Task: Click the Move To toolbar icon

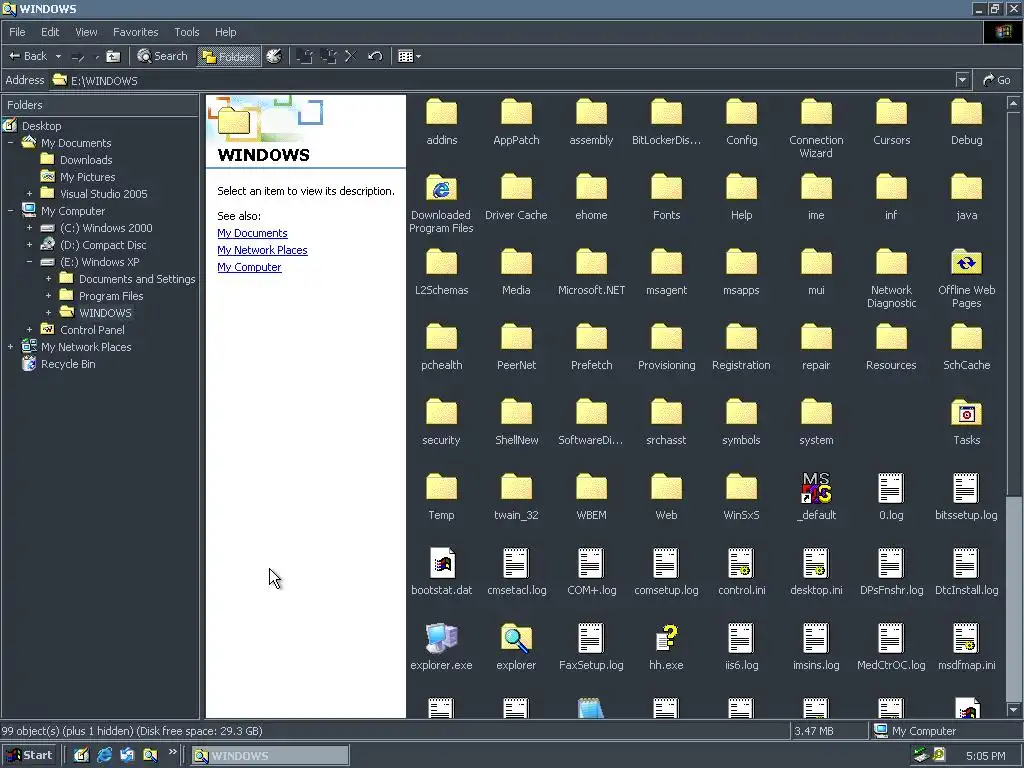Action: tap(304, 56)
